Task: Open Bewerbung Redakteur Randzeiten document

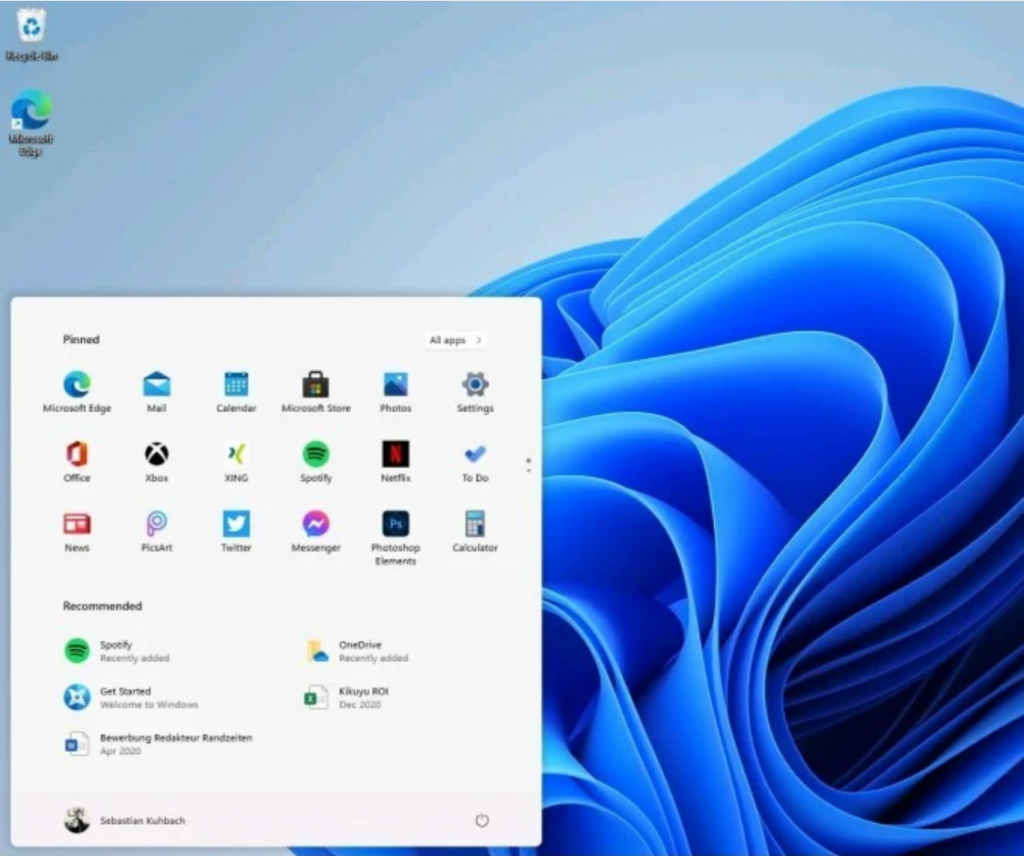Action: [x=158, y=744]
